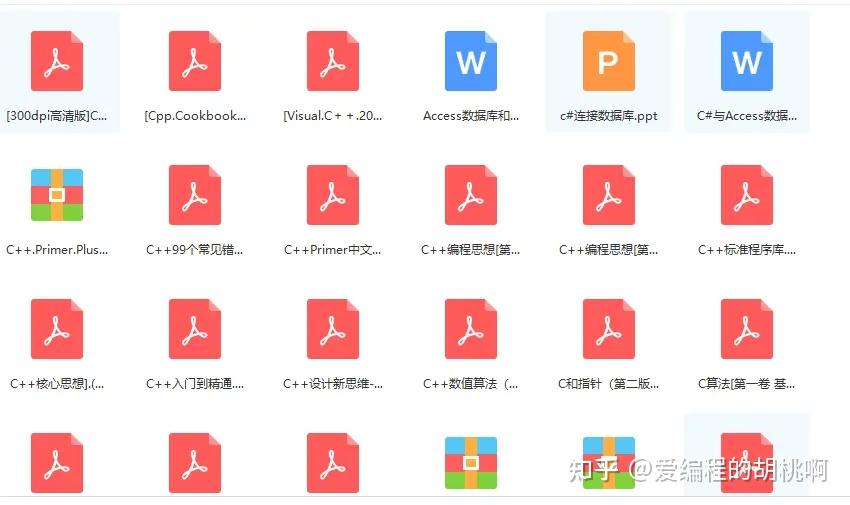Screen dimensions: 850x505
Task: Click the C++入门到精通... PDF icon
Action: pos(195,329)
